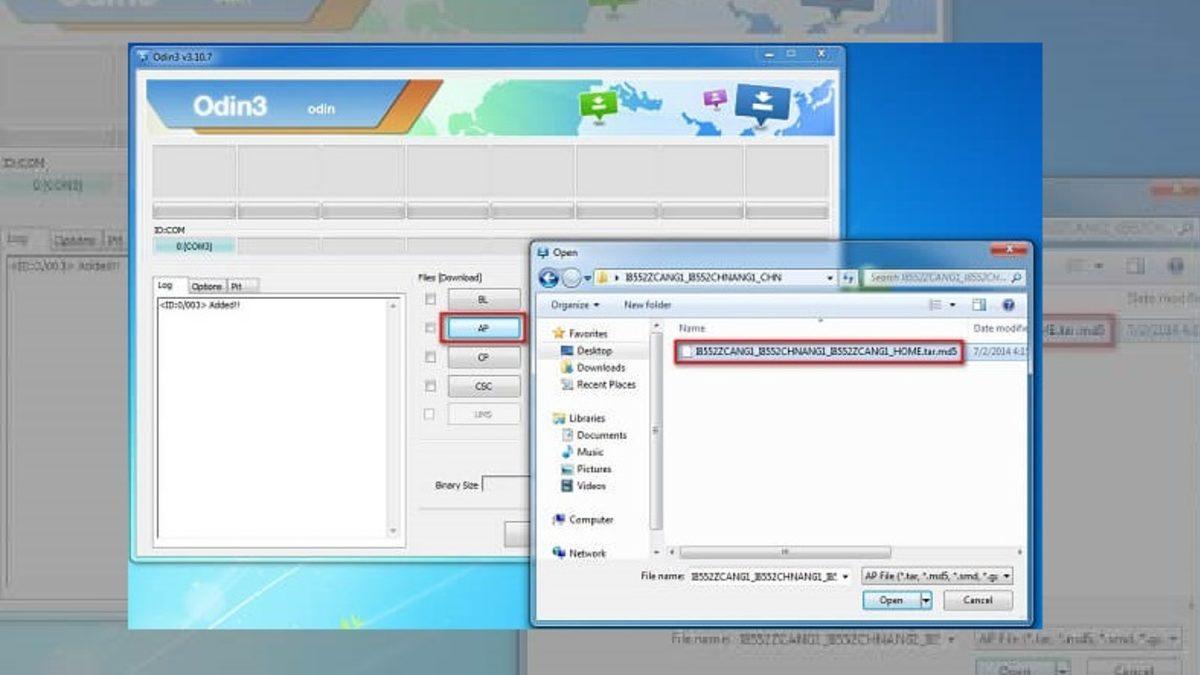Click the Help question mark icon
This screenshot has height=675, width=1200.
point(1008,305)
